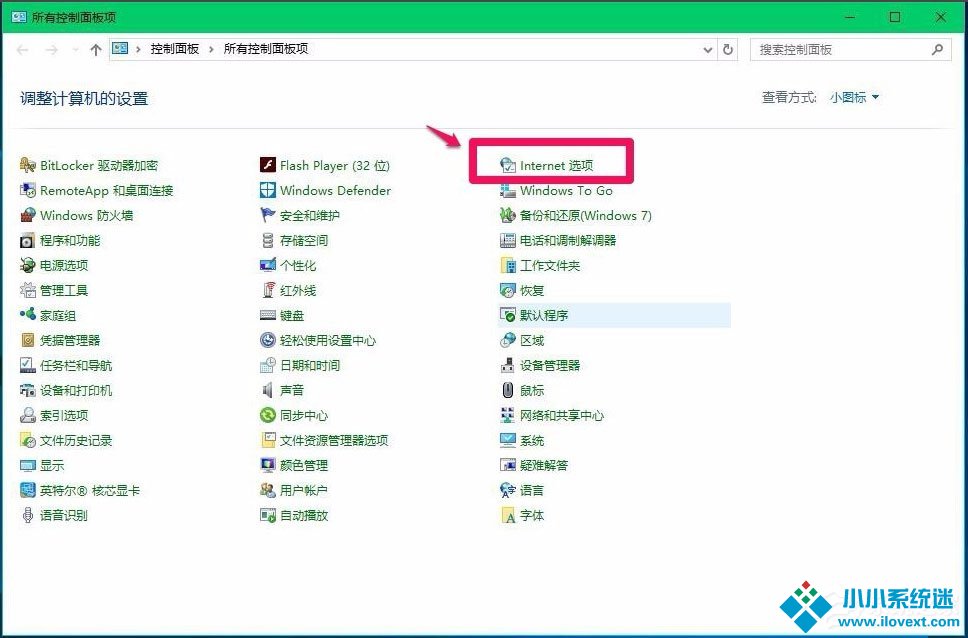
Task: Open the 凭据管理器 icon
Action: tap(28, 340)
